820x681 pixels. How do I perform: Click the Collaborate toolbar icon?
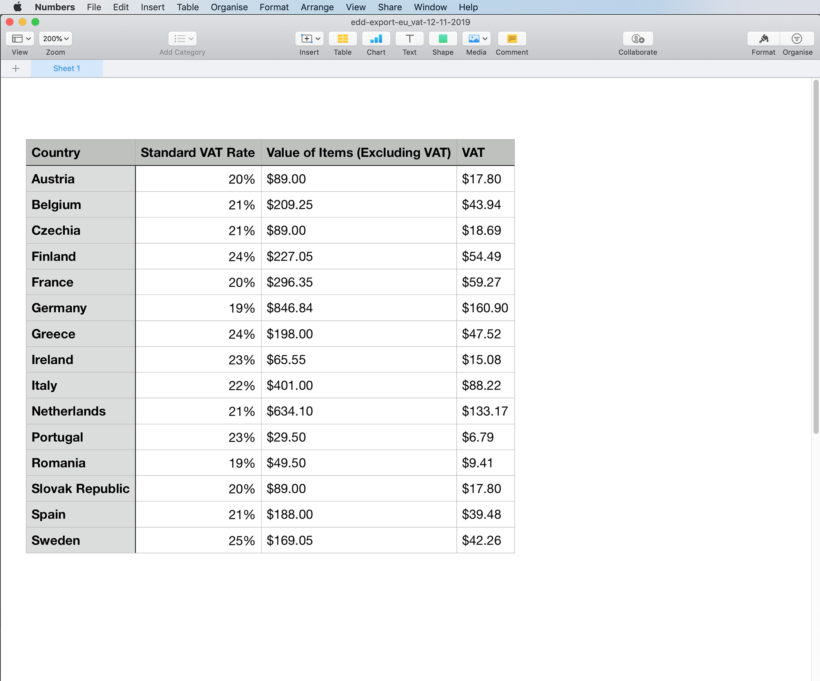pyautogui.click(x=637, y=38)
